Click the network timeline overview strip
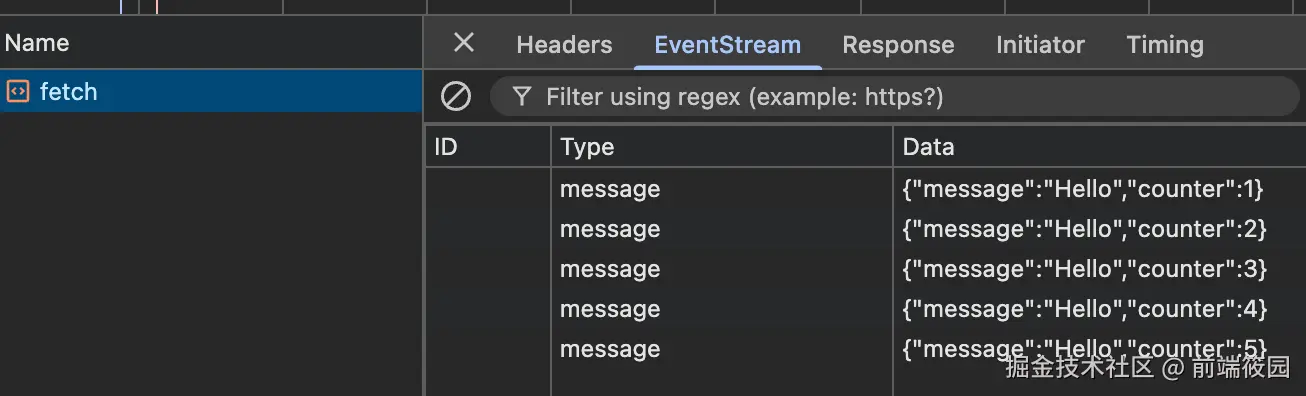The width and height of the screenshot is (1306, 396). pos(653,7)
